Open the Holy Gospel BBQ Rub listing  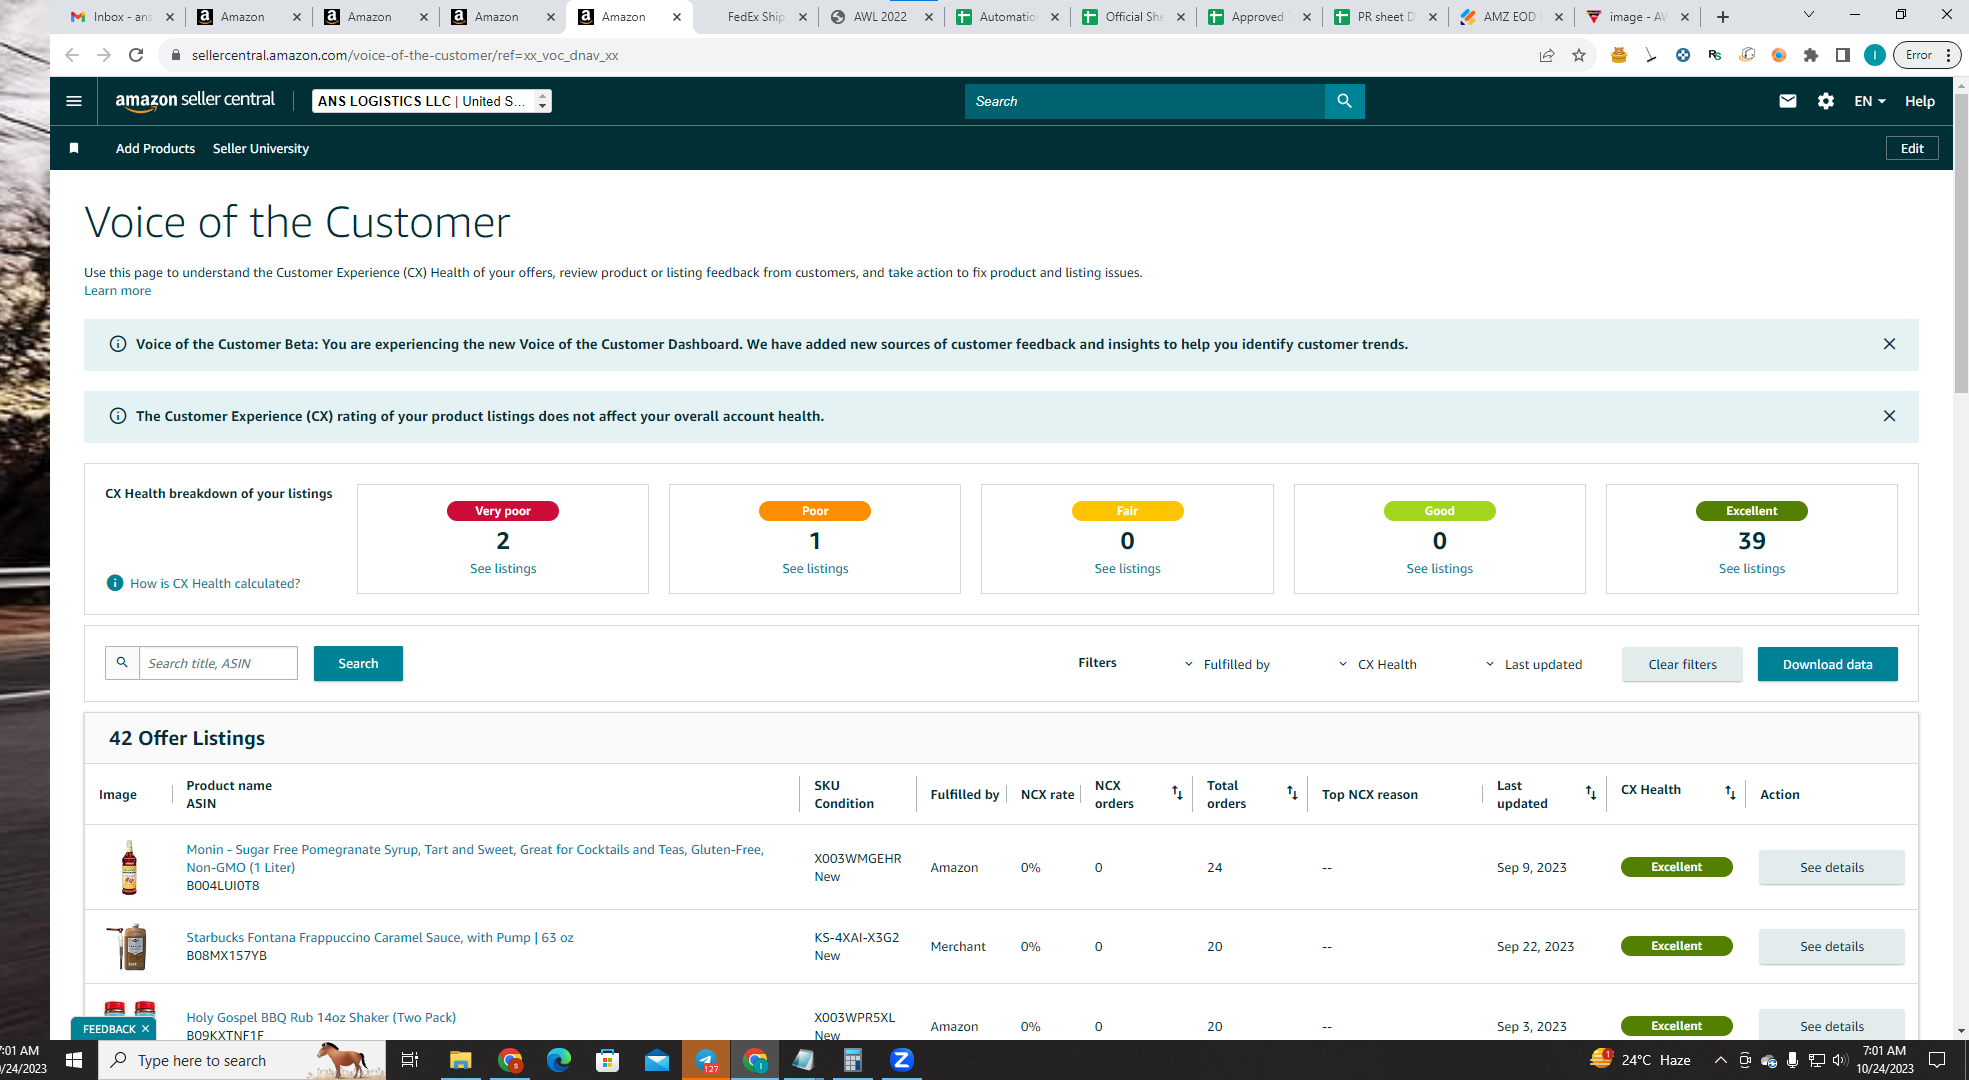click(321, 1017)
